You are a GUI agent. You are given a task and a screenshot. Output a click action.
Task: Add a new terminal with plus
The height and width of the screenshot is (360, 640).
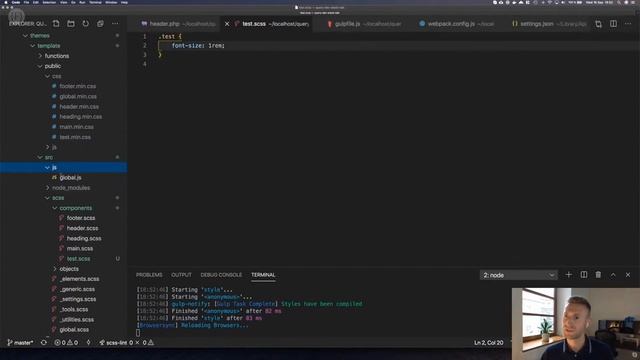coord(569,275)
